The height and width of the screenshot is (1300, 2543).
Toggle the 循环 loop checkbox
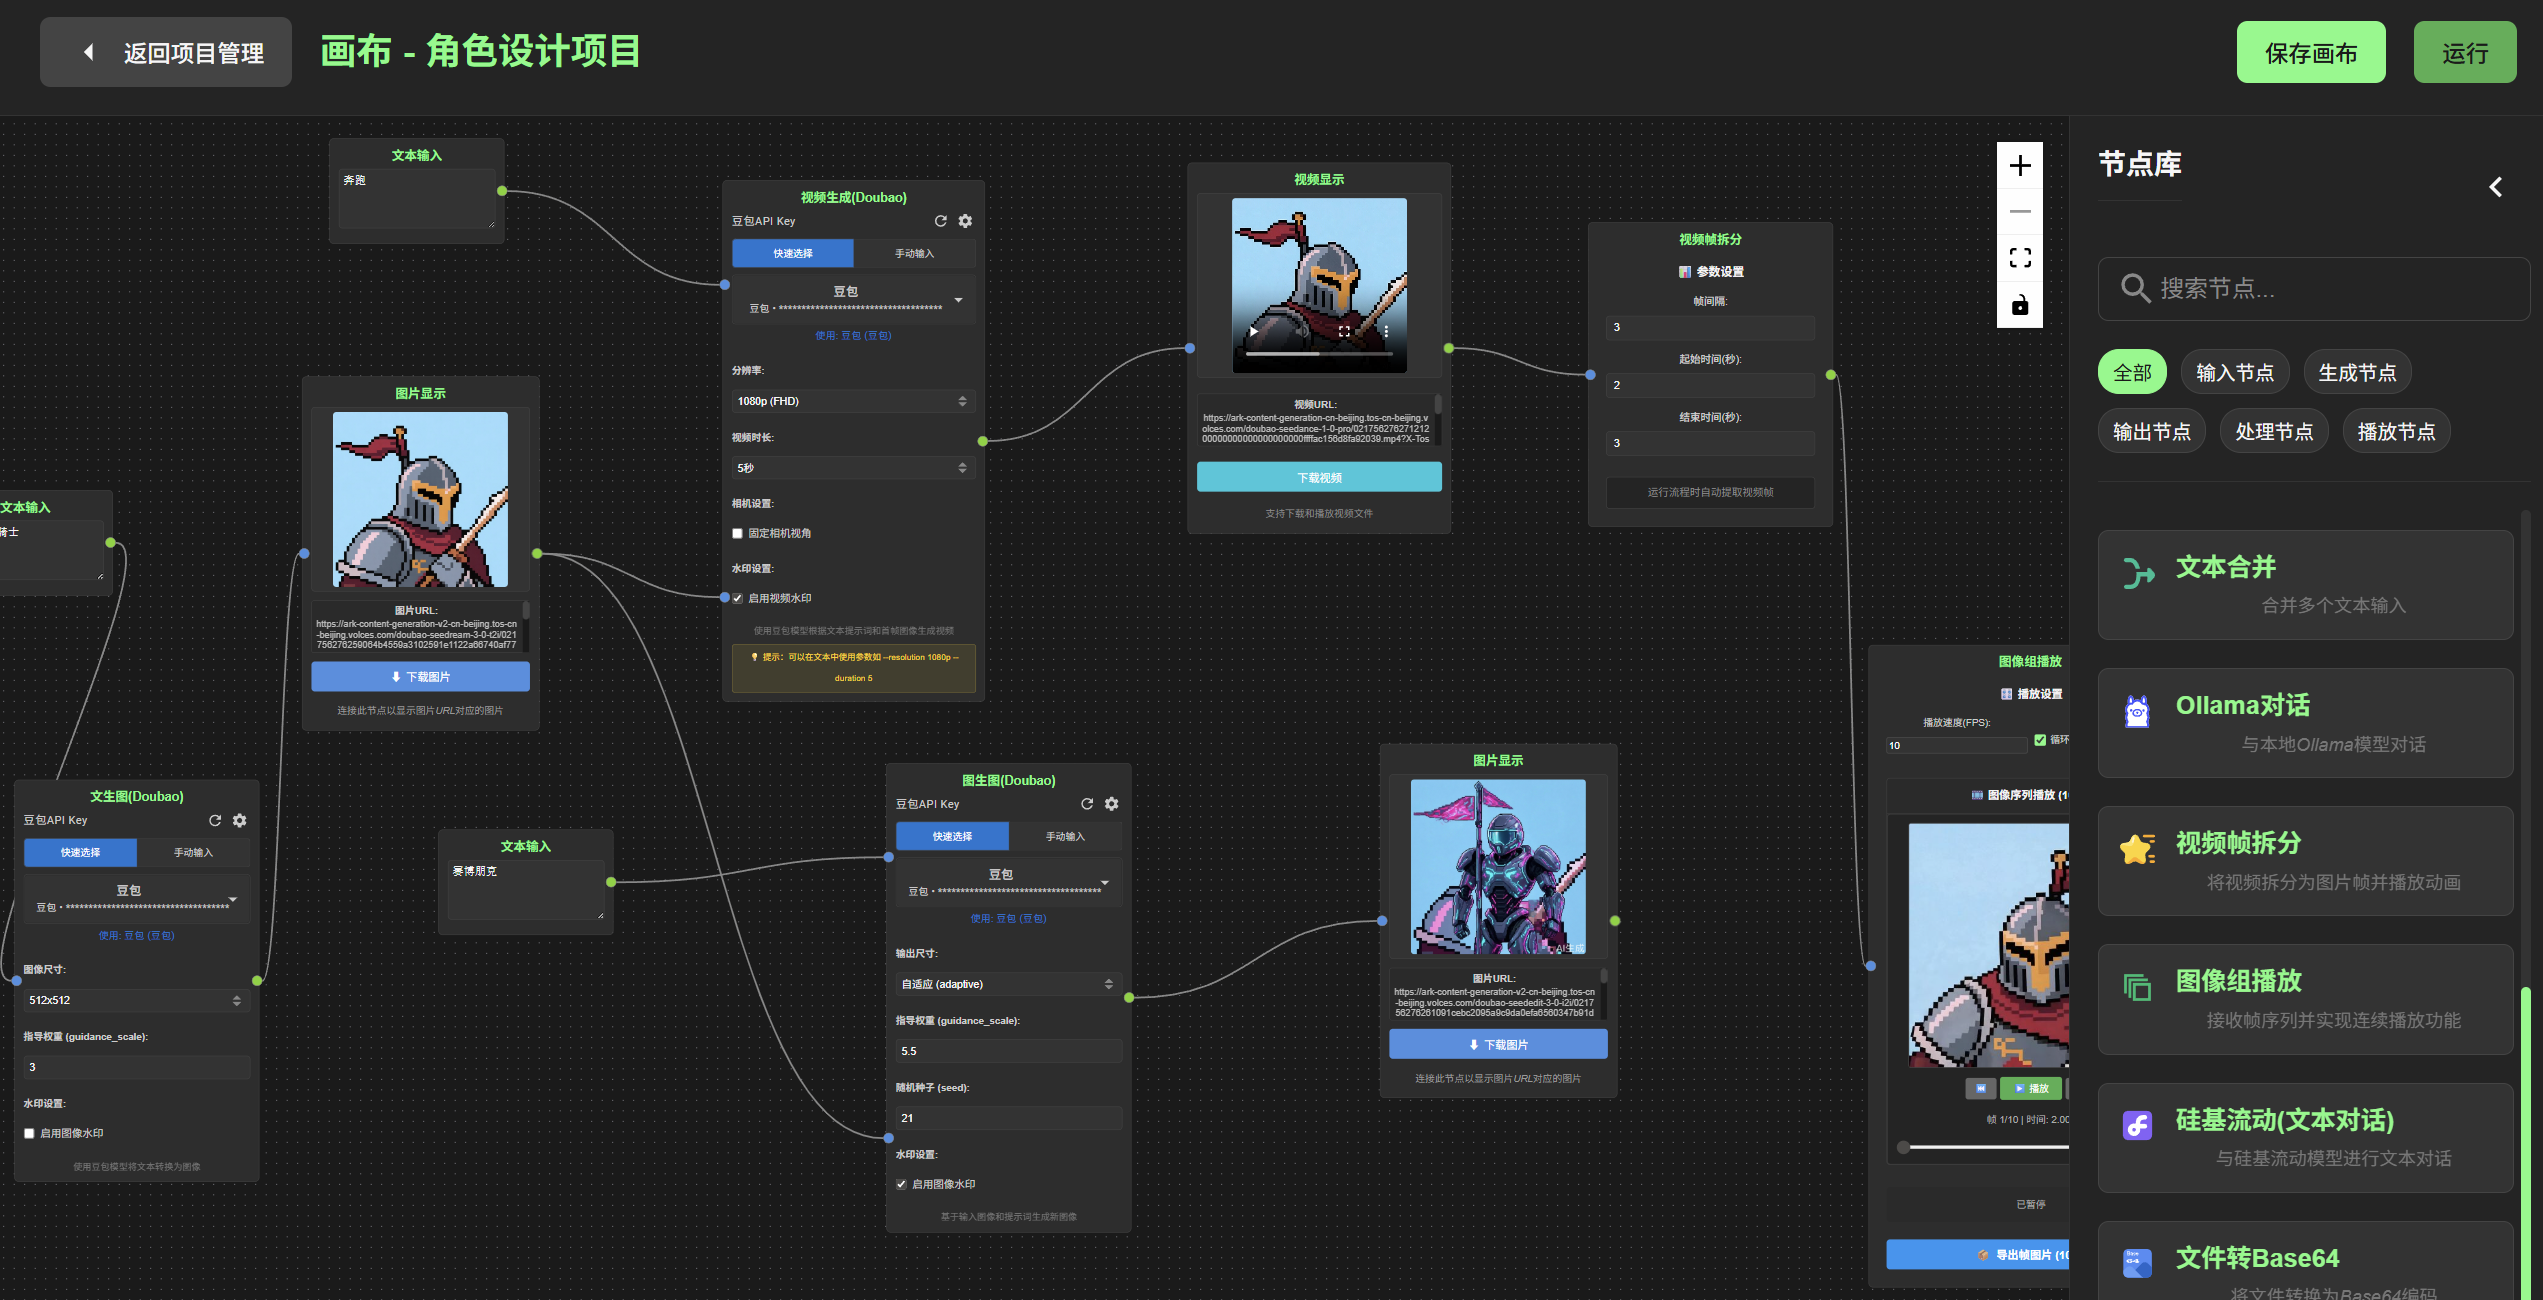pyautogui.click(x=2040, y=740)
